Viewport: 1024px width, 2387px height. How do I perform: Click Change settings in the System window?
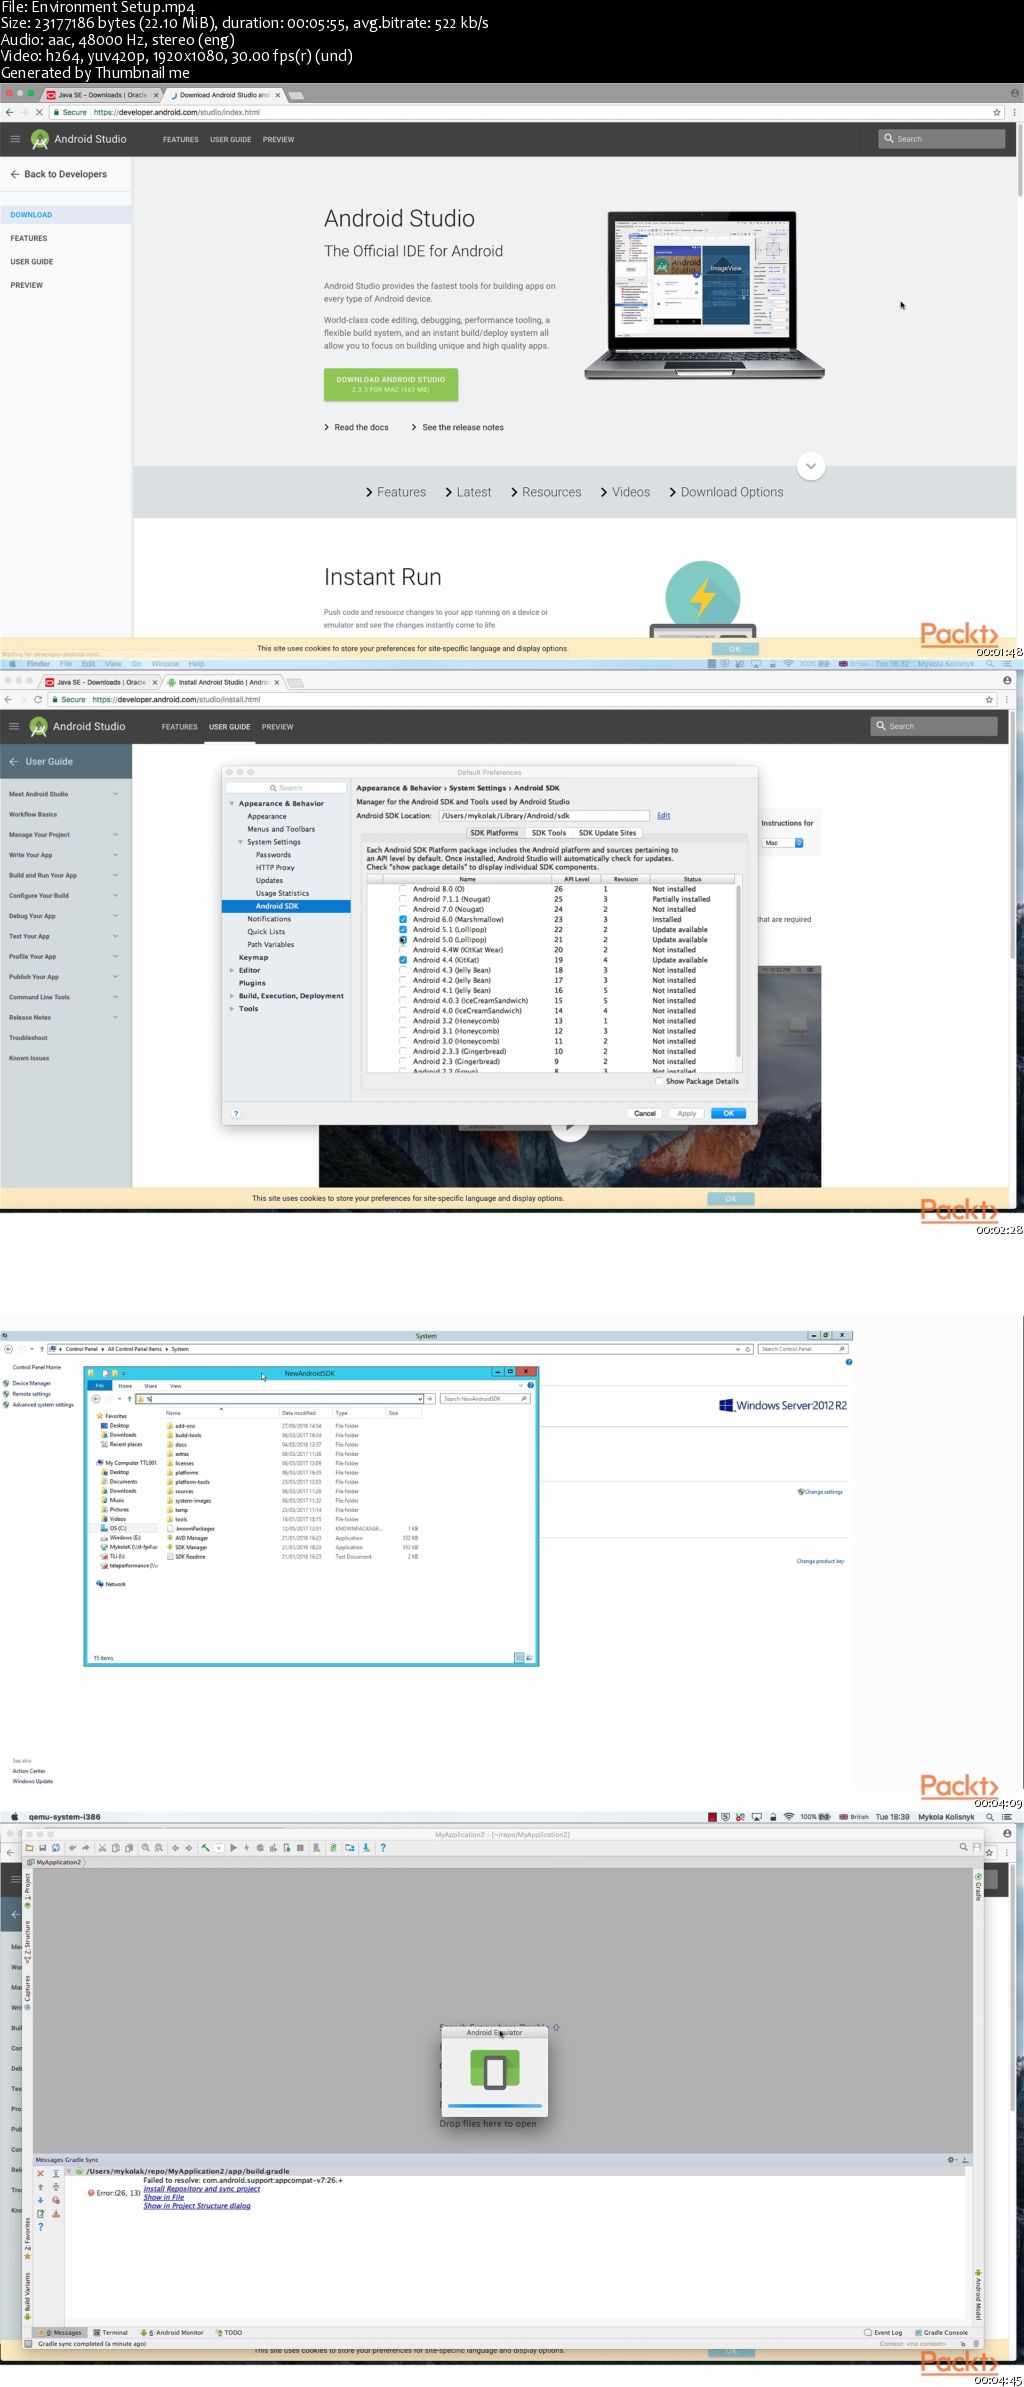click(x=821, y=1491)
